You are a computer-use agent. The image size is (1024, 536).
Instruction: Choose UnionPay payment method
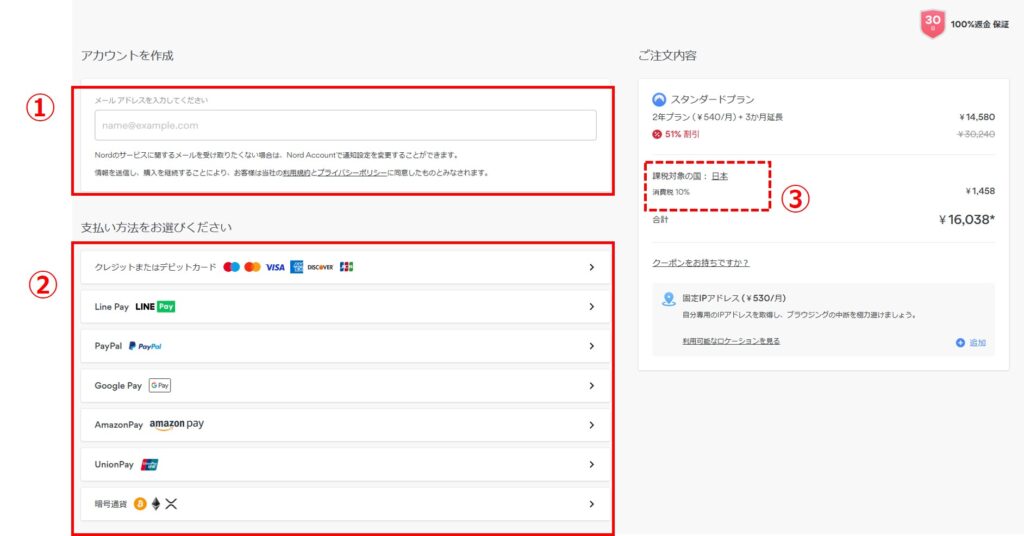coord(345,465)
